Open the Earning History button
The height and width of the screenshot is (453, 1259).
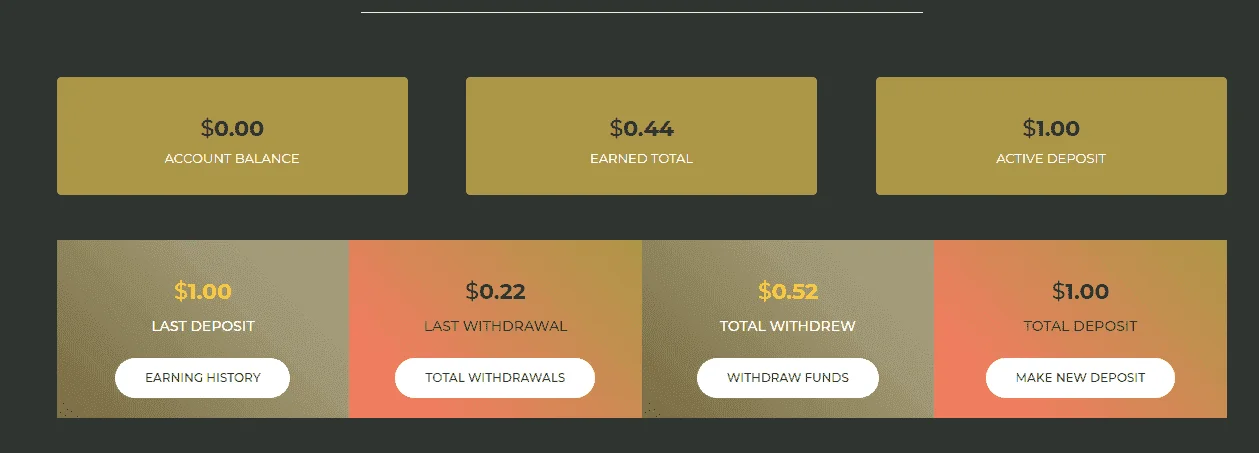[202, 378]
